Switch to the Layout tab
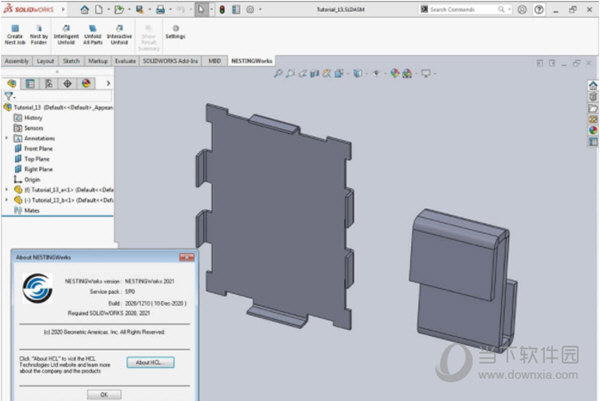 pos(45,61)
